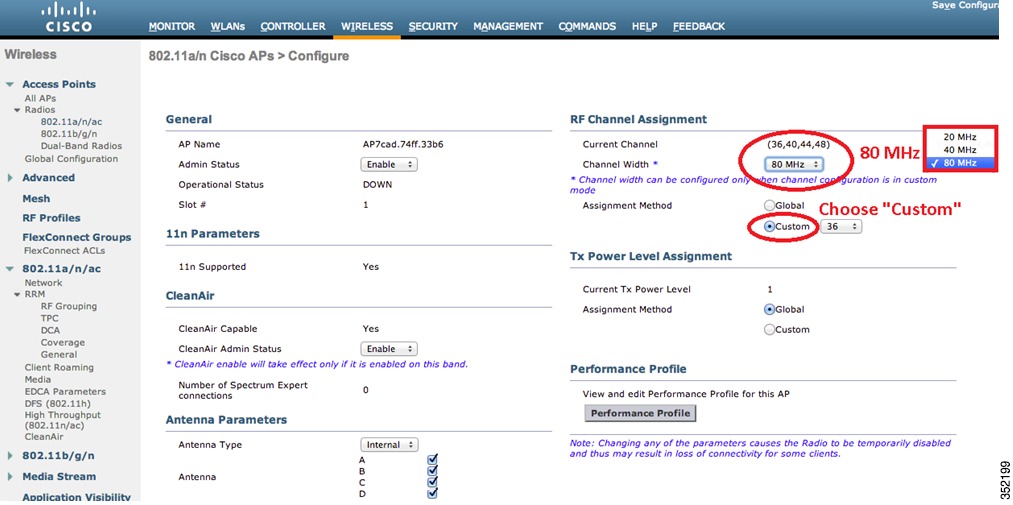Open the HELP menu

pyautogui.click(x=645, y=26)
